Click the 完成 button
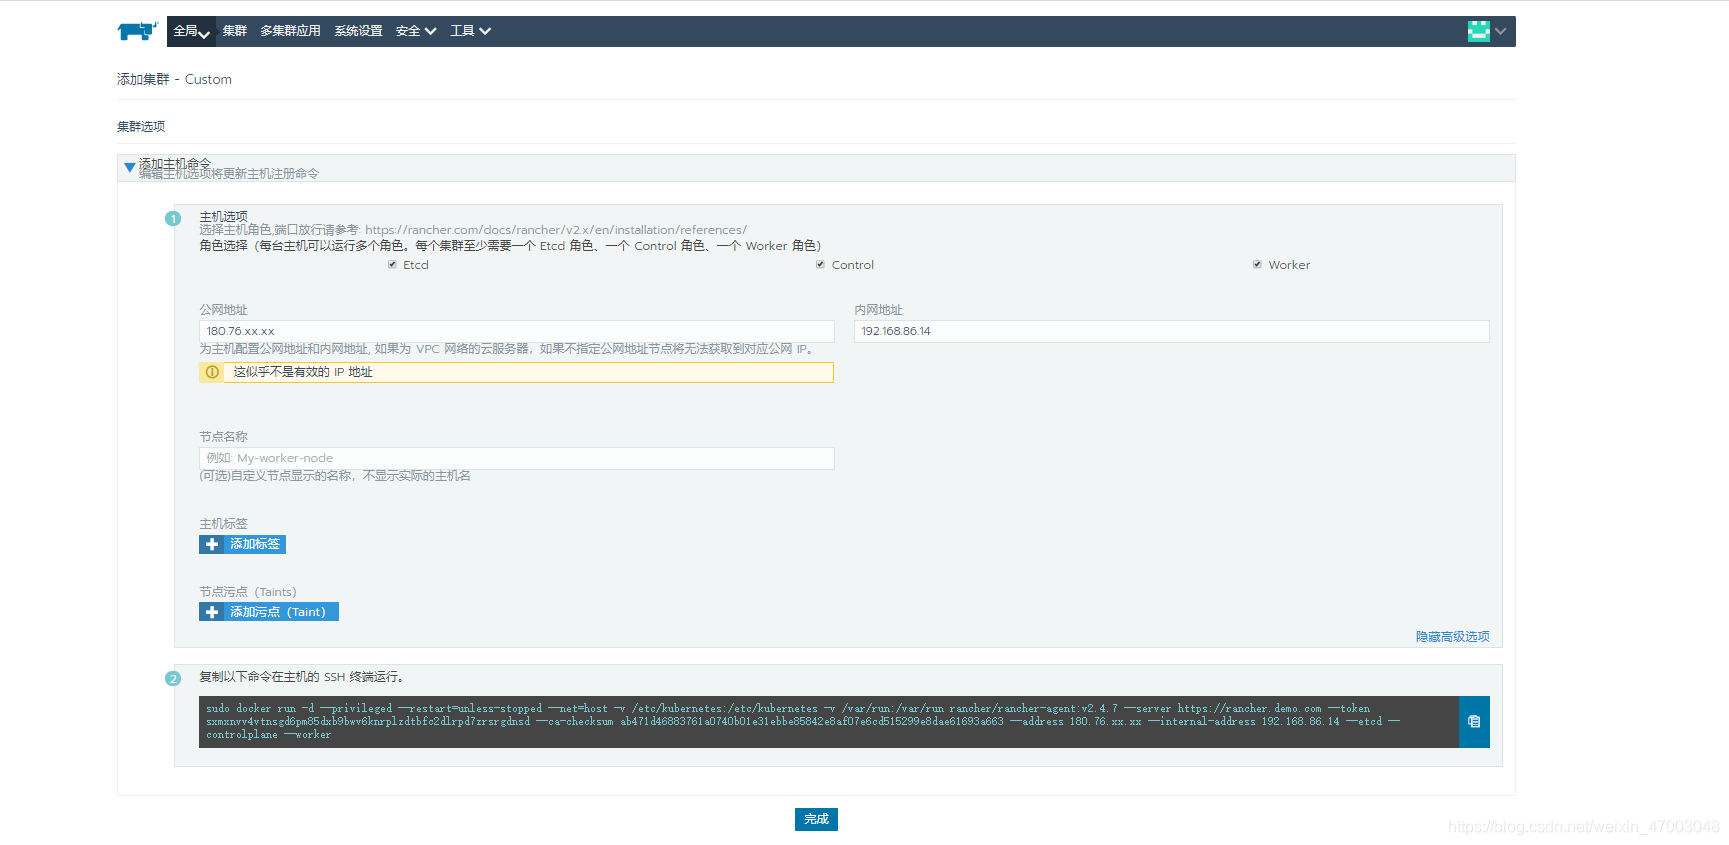The height and width of the screenshot is (845, 1729). click(816, 819)
